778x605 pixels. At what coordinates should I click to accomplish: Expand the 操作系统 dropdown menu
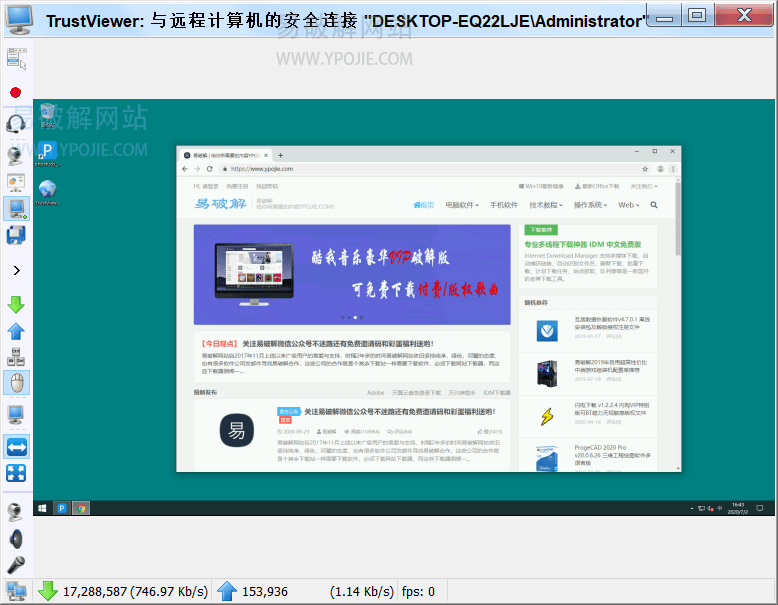point(590,205)
